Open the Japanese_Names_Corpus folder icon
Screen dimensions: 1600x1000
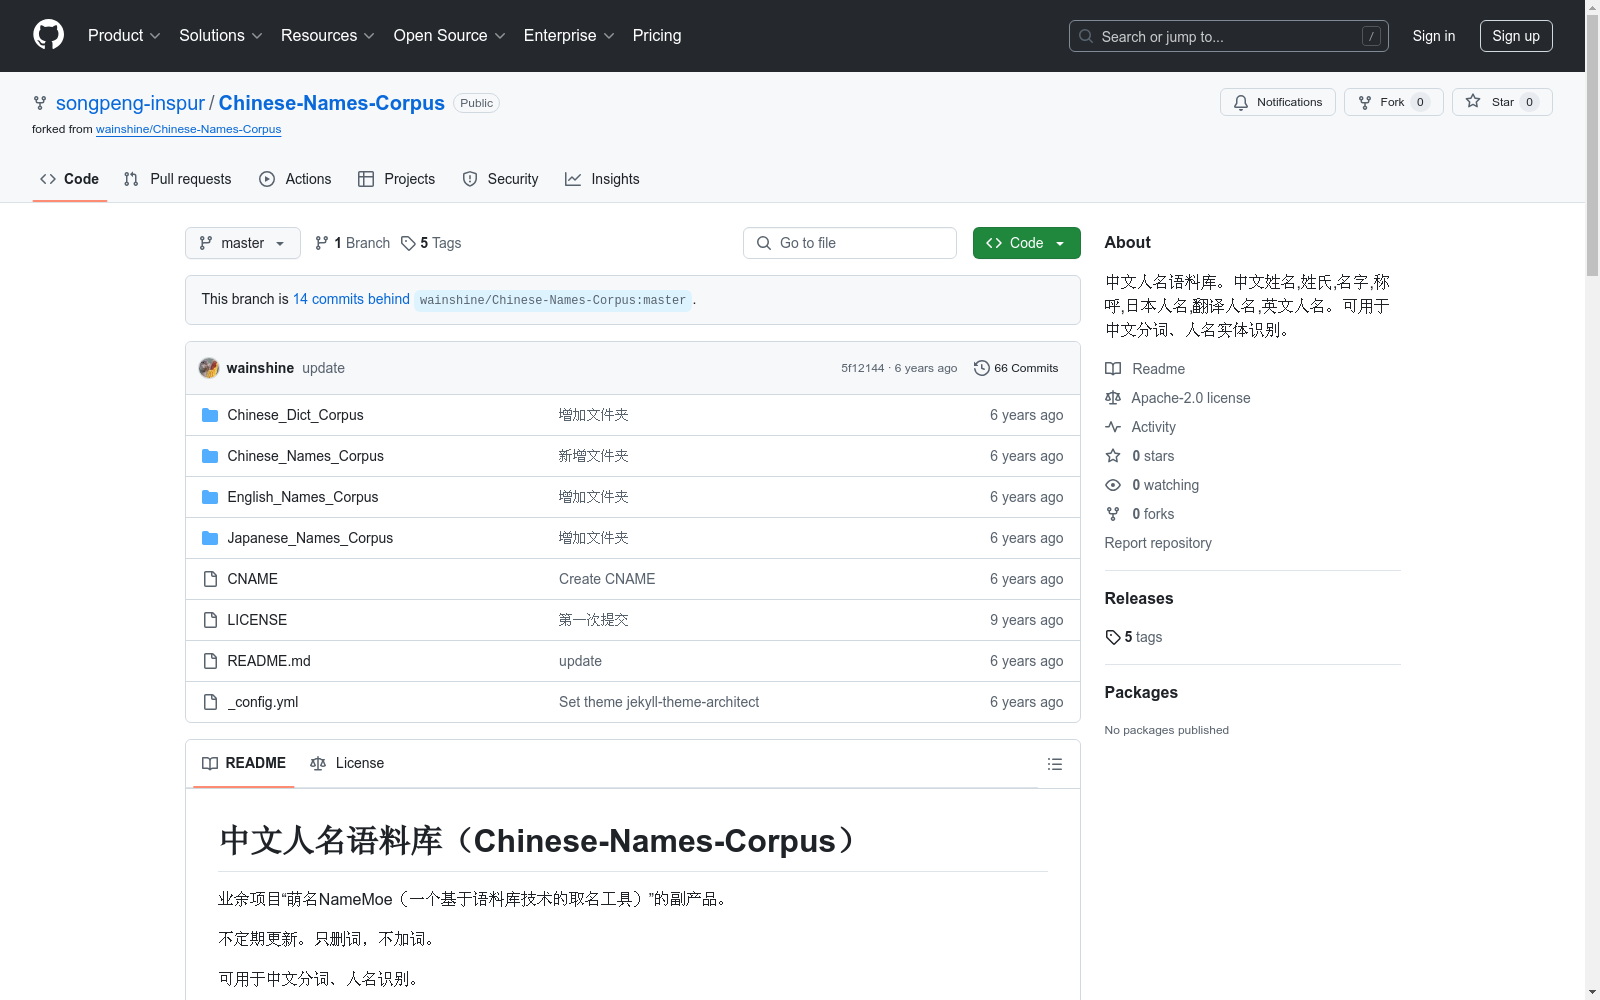[x=210, y=538]
